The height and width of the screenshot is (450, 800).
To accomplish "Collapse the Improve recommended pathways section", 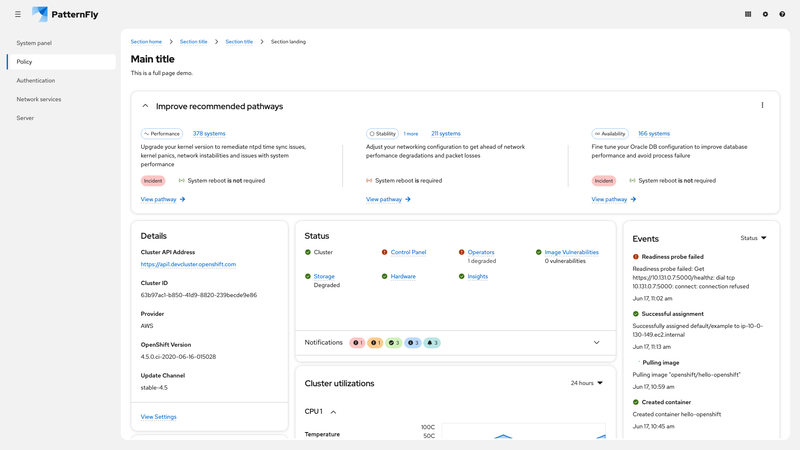I will (145, 106).
